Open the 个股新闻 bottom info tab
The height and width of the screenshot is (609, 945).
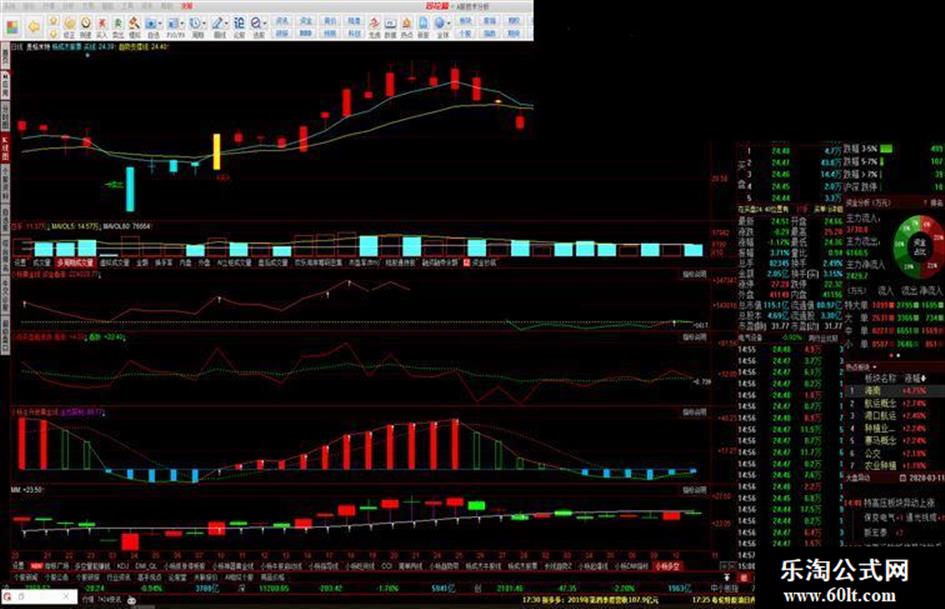point(26,578)
